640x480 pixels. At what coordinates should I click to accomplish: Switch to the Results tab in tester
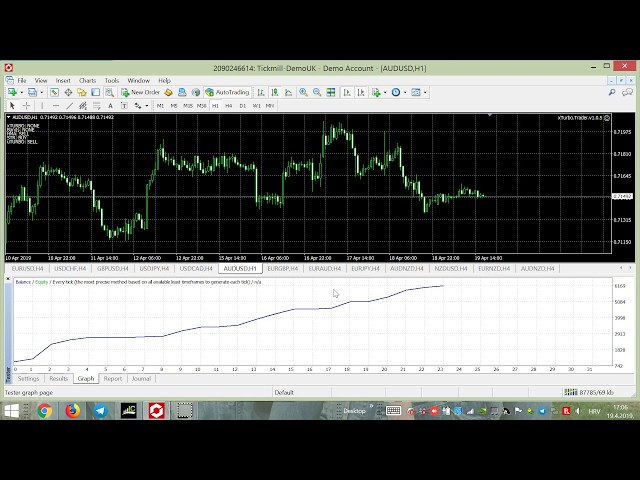pos(58,379)
